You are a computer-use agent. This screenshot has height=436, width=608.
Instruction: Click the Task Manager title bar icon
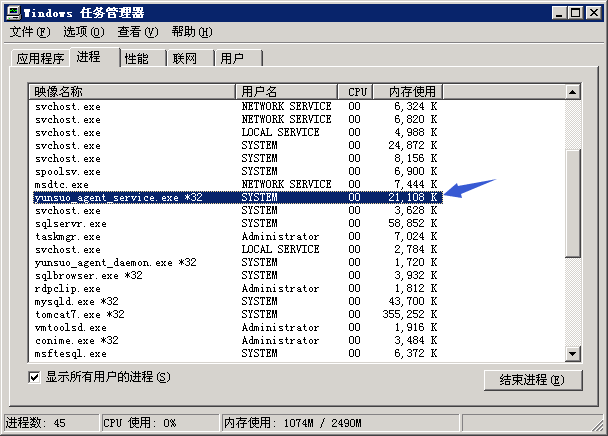pyautogui.click(x=12, y=12)
